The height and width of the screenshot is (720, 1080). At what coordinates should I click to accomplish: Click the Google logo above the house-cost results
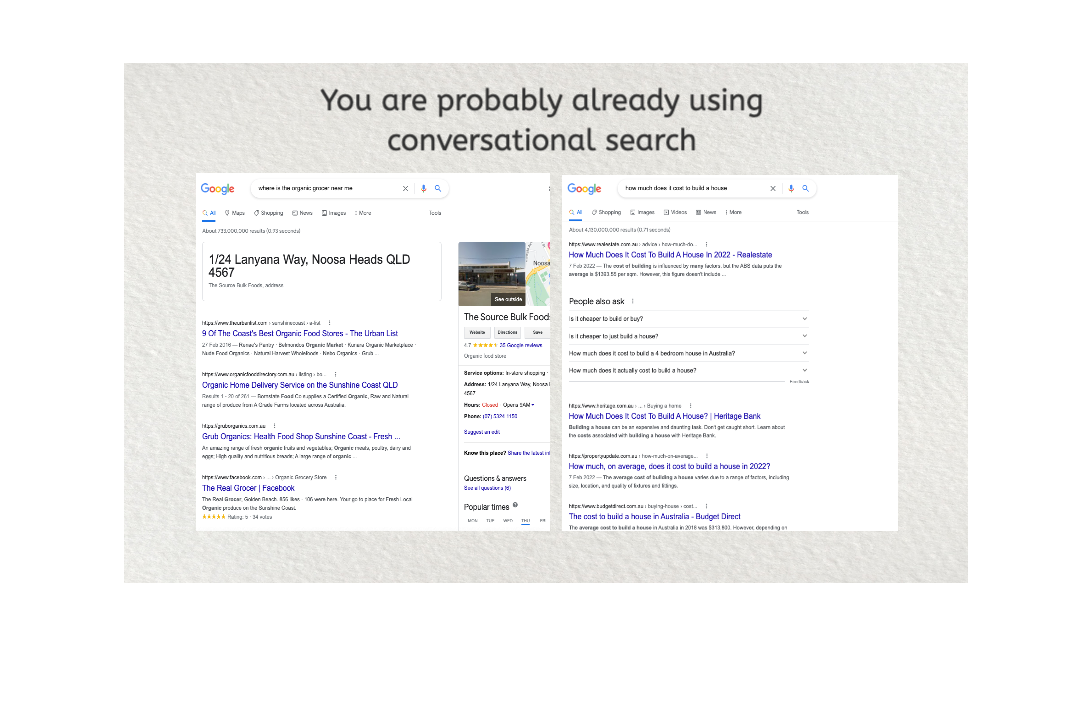pos(585,188)
